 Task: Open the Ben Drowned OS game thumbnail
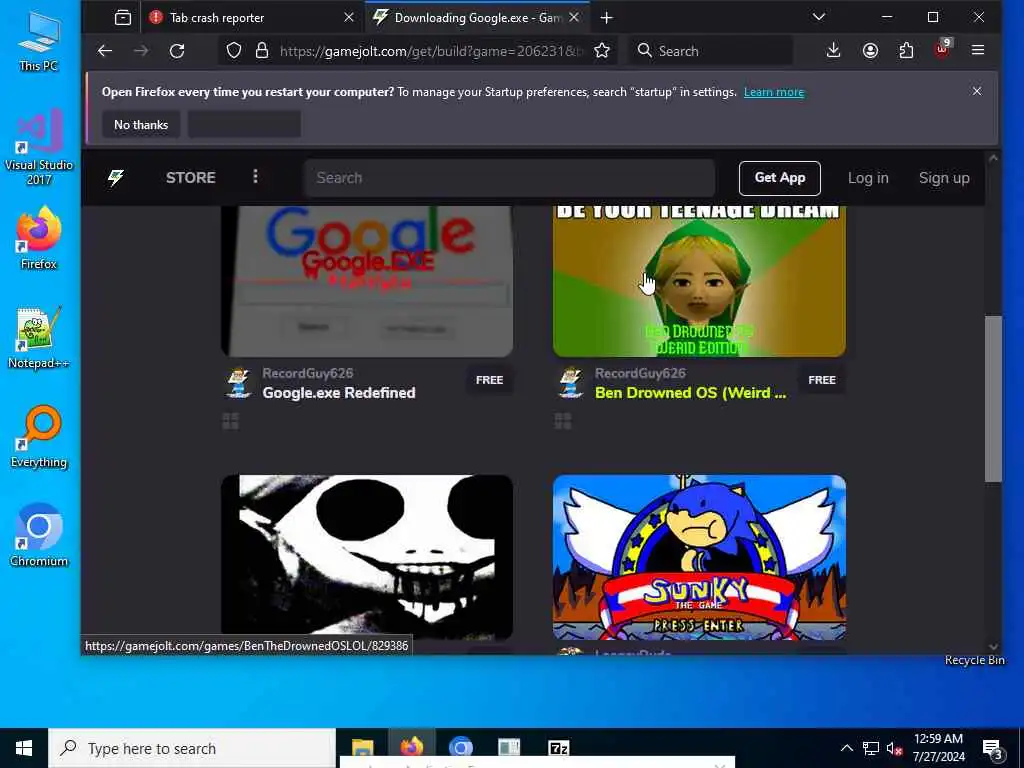pos(699,281)
